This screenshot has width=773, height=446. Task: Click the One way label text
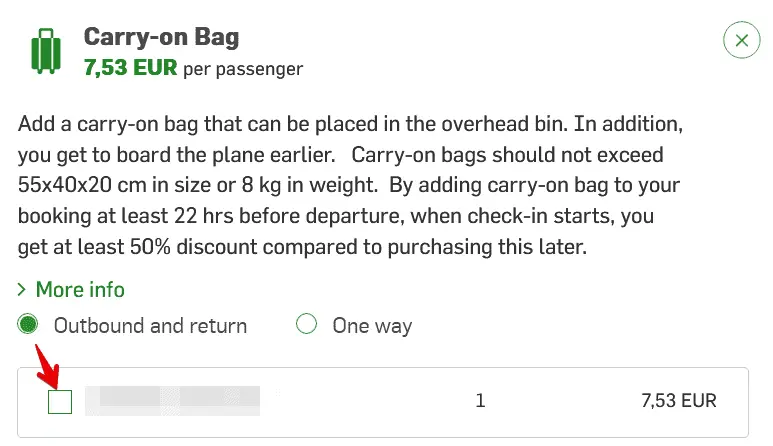click(x=372, y=326)
